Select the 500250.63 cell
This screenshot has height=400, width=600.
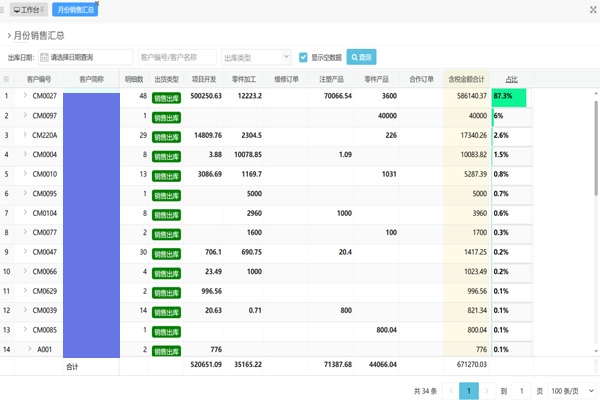point(206,96)
